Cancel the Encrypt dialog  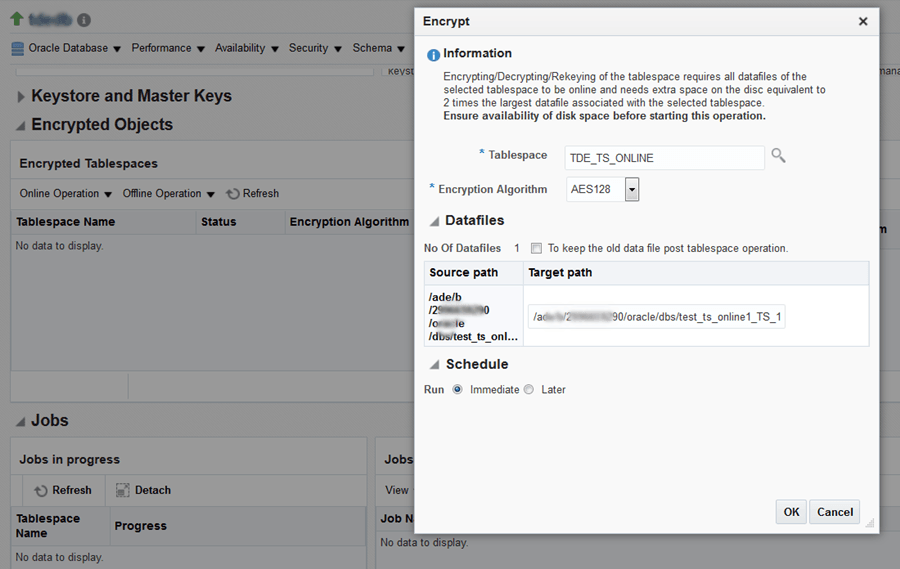(x=834, y=512)
